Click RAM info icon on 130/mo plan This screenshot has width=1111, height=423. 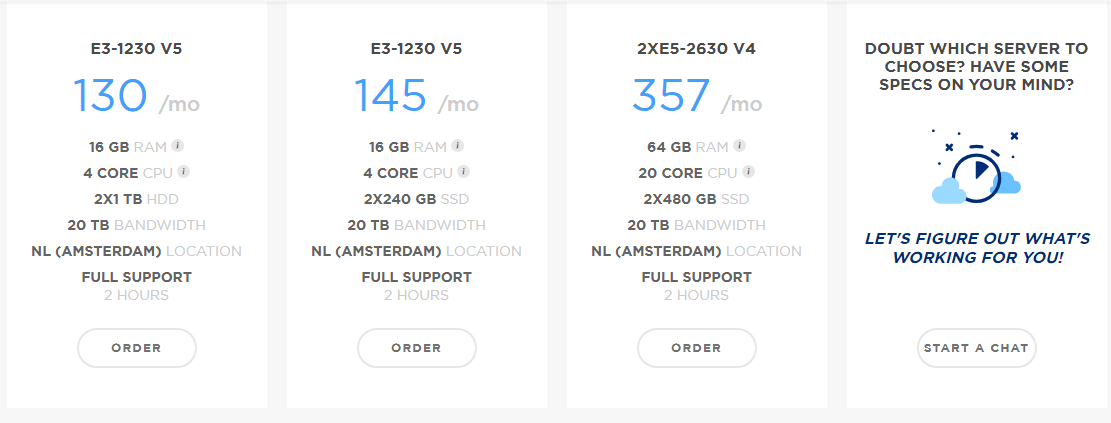[x=178, y=146]
